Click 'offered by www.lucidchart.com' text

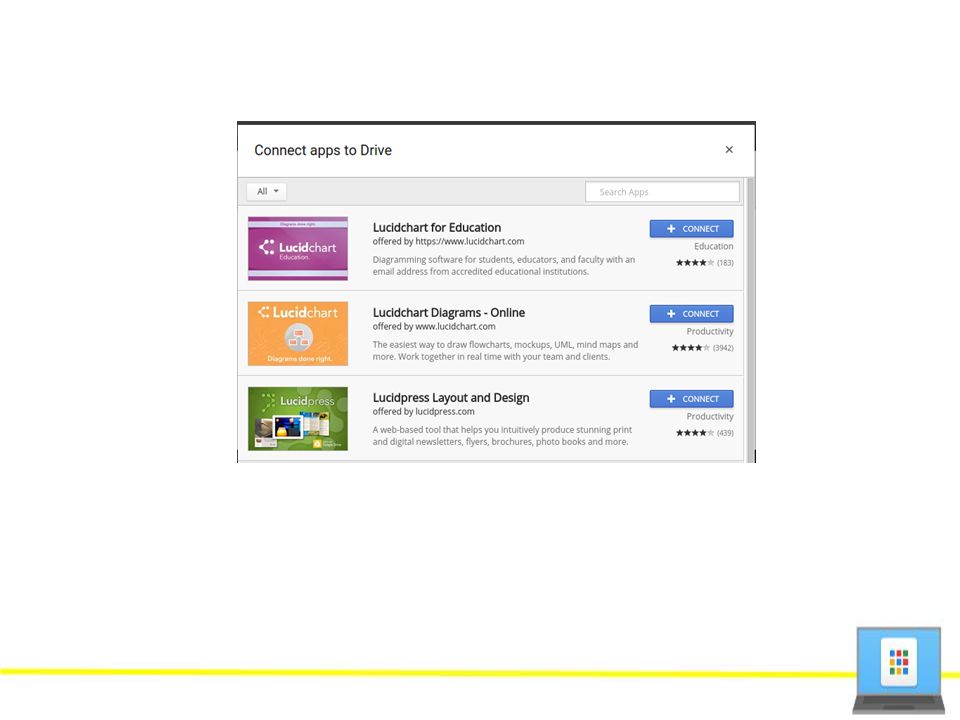click(x=434, y=326)
